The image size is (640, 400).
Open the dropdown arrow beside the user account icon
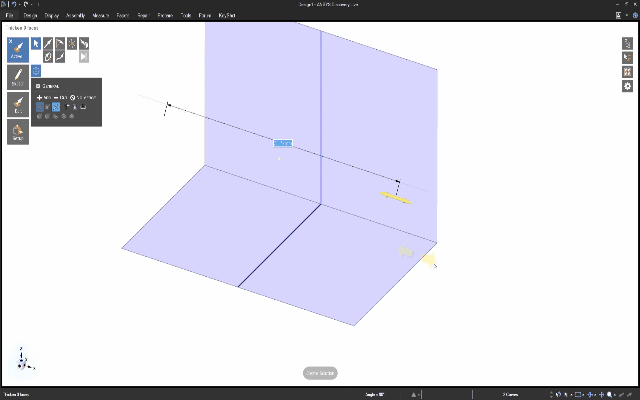pyautogui.click(x=627, y=15)
